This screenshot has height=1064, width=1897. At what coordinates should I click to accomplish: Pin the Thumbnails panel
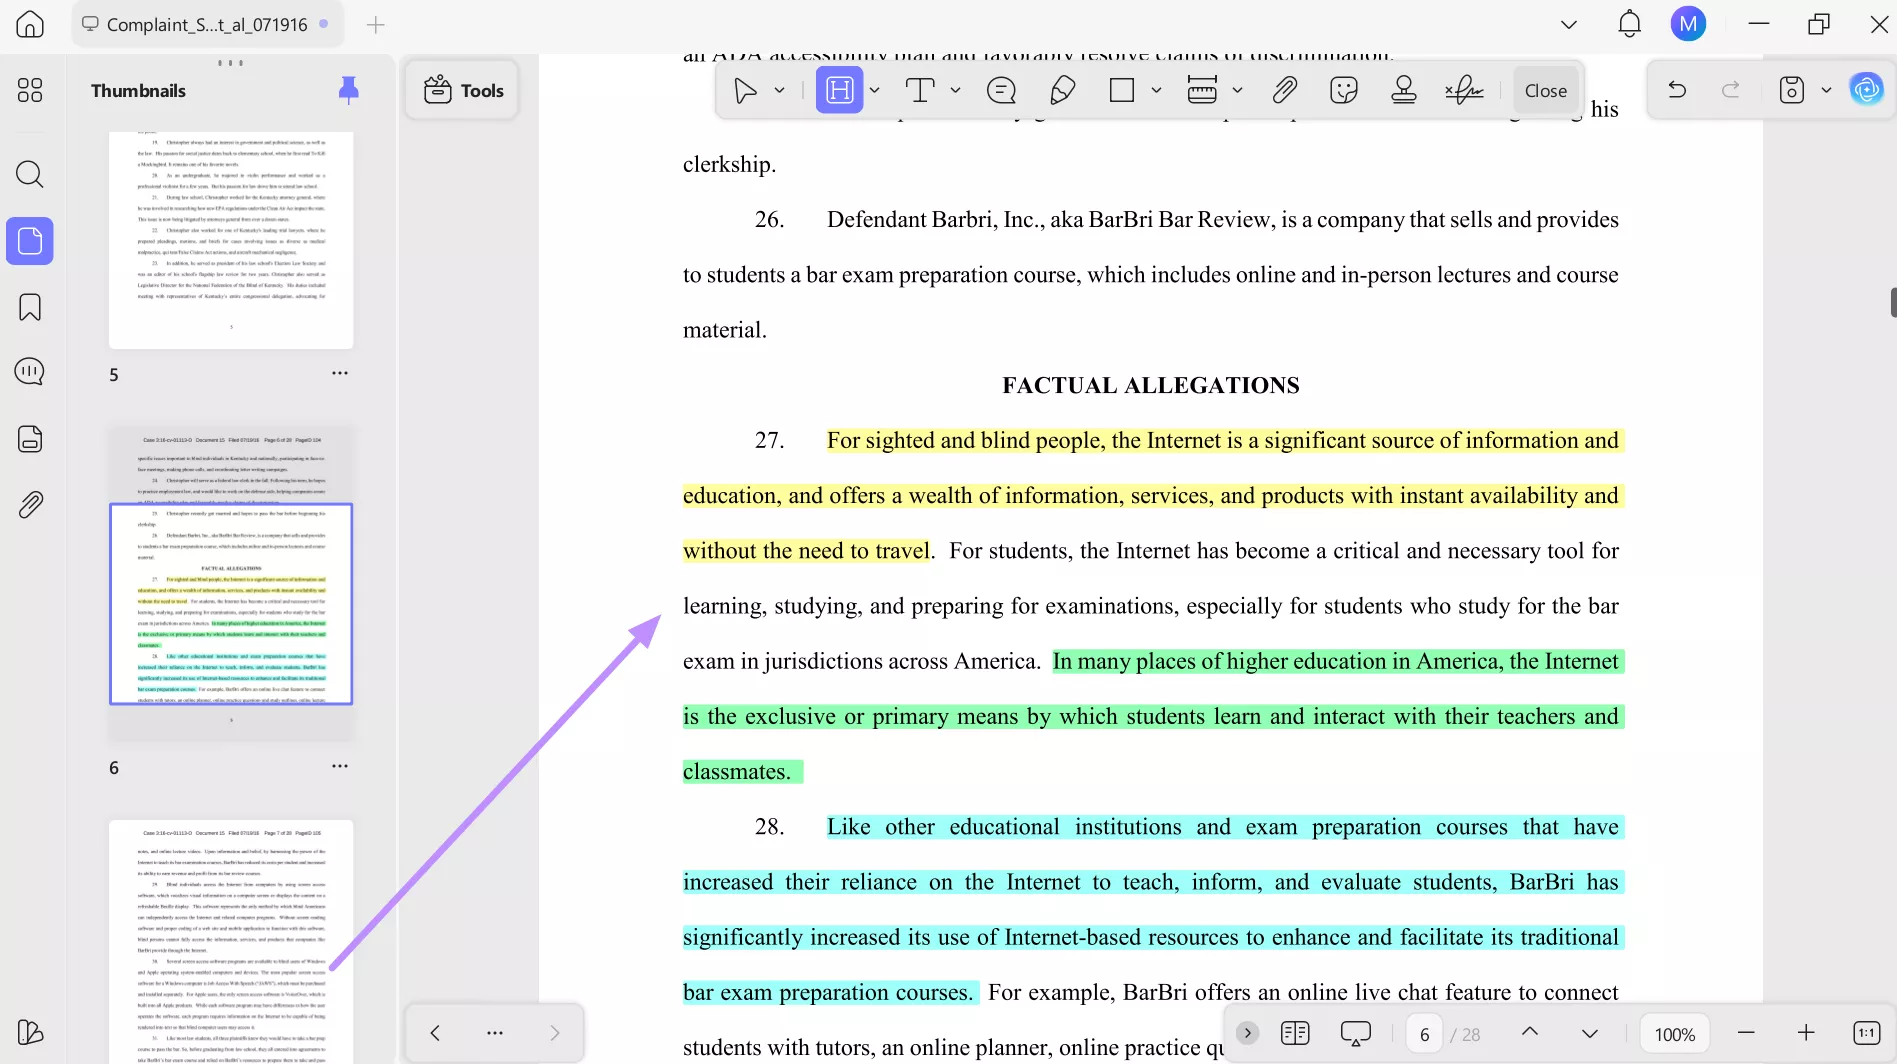tap(348, 89)
